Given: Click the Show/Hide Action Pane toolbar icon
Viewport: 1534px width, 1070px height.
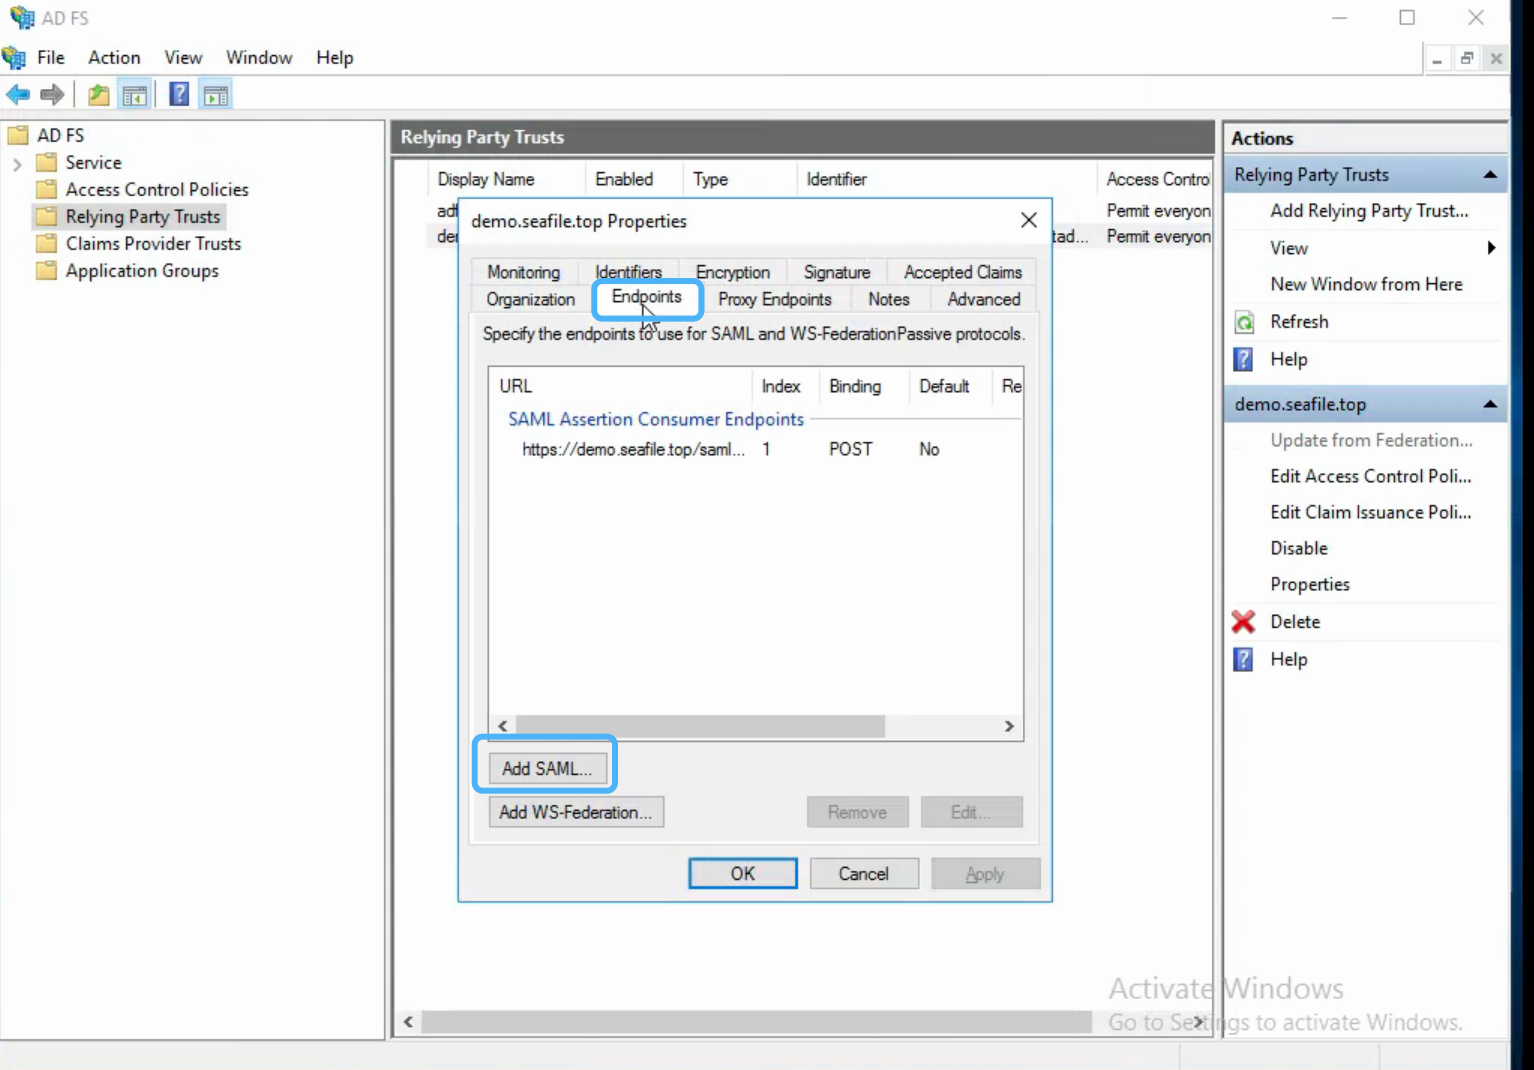Looking at the screenshot, I should pos(216,95).
